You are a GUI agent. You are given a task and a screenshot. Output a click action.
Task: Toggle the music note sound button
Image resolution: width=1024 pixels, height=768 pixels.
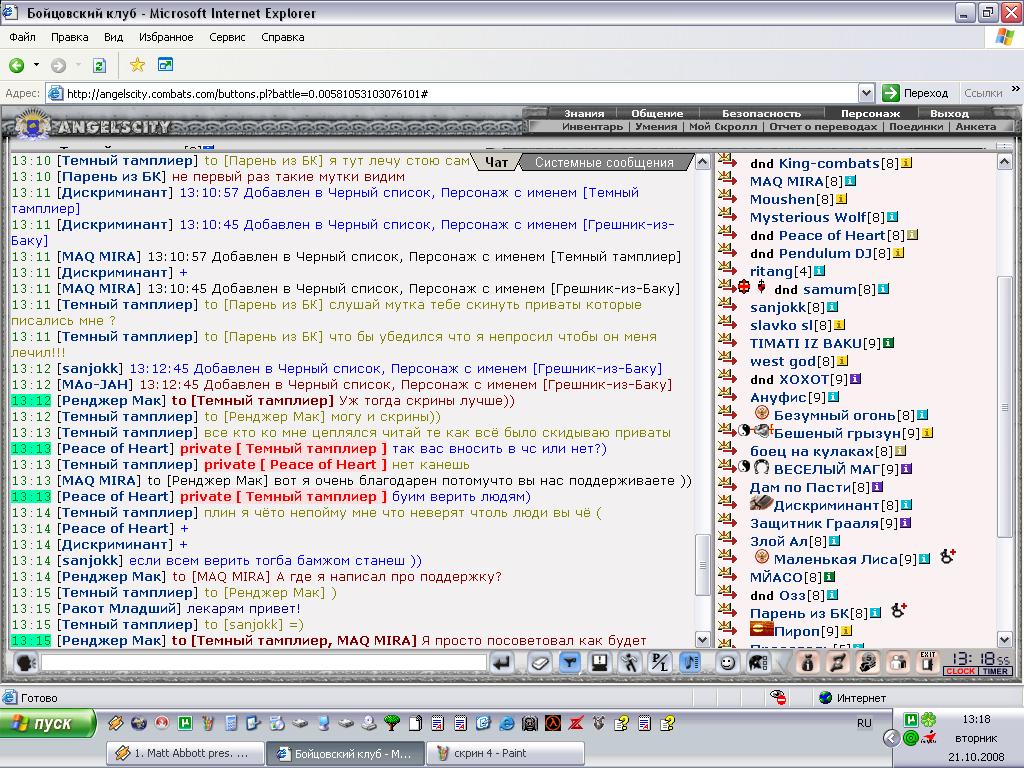click(690, 663)
